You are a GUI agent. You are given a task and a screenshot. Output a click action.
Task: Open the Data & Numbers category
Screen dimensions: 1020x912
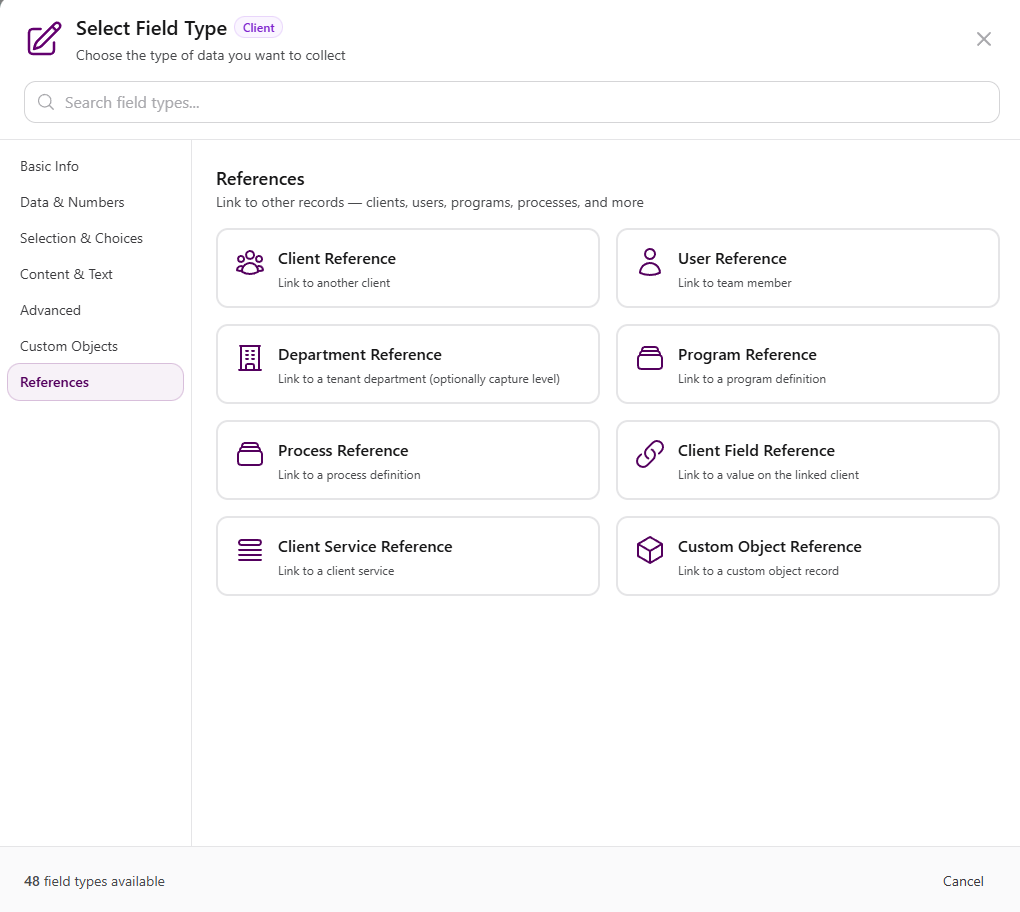96,202
